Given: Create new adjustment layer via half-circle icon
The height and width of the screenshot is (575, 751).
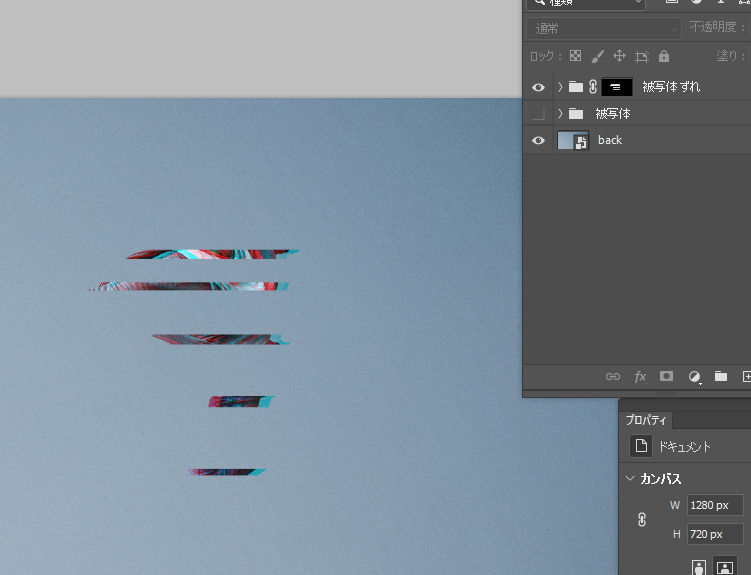Looking at the screenshot, I should [x=694, y=377].
